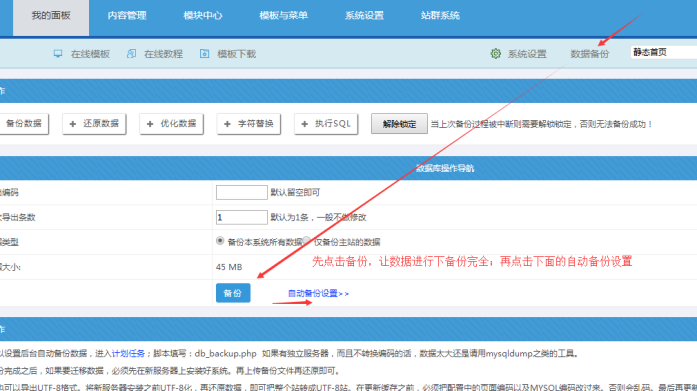The width and height of the screenshot is (697, 391).
Task: Click the 系统设置 gear icon
Action: tap(496, 54)
